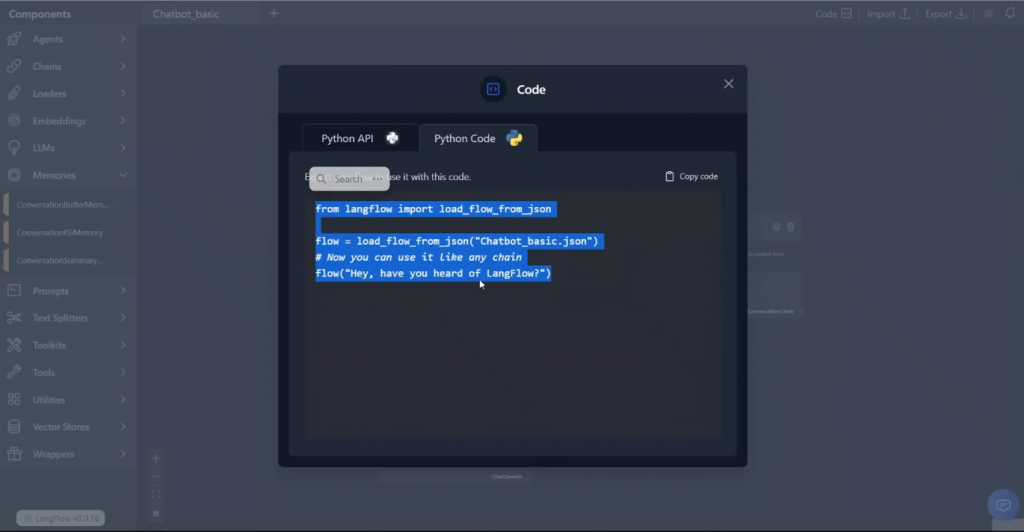Select the ConversationKGMemory component
This screenshot has height=532, width=1024.
pyautogui.click(x=63, y=232)
